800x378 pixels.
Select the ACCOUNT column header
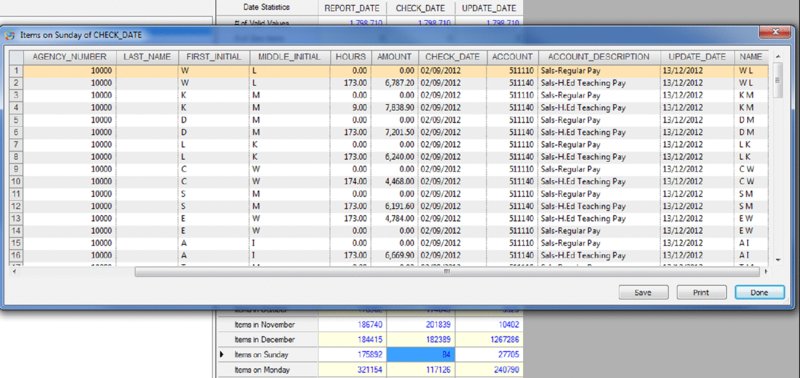click(512, 57)
